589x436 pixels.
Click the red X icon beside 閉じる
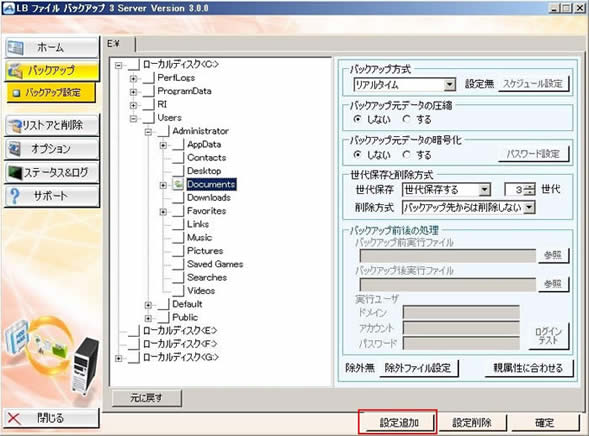click(x=15, y=418)
